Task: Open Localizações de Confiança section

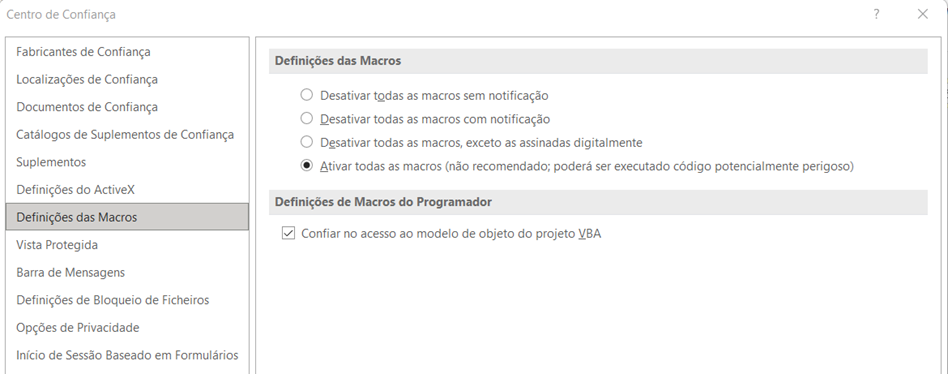Action: [x=127, y=79]
